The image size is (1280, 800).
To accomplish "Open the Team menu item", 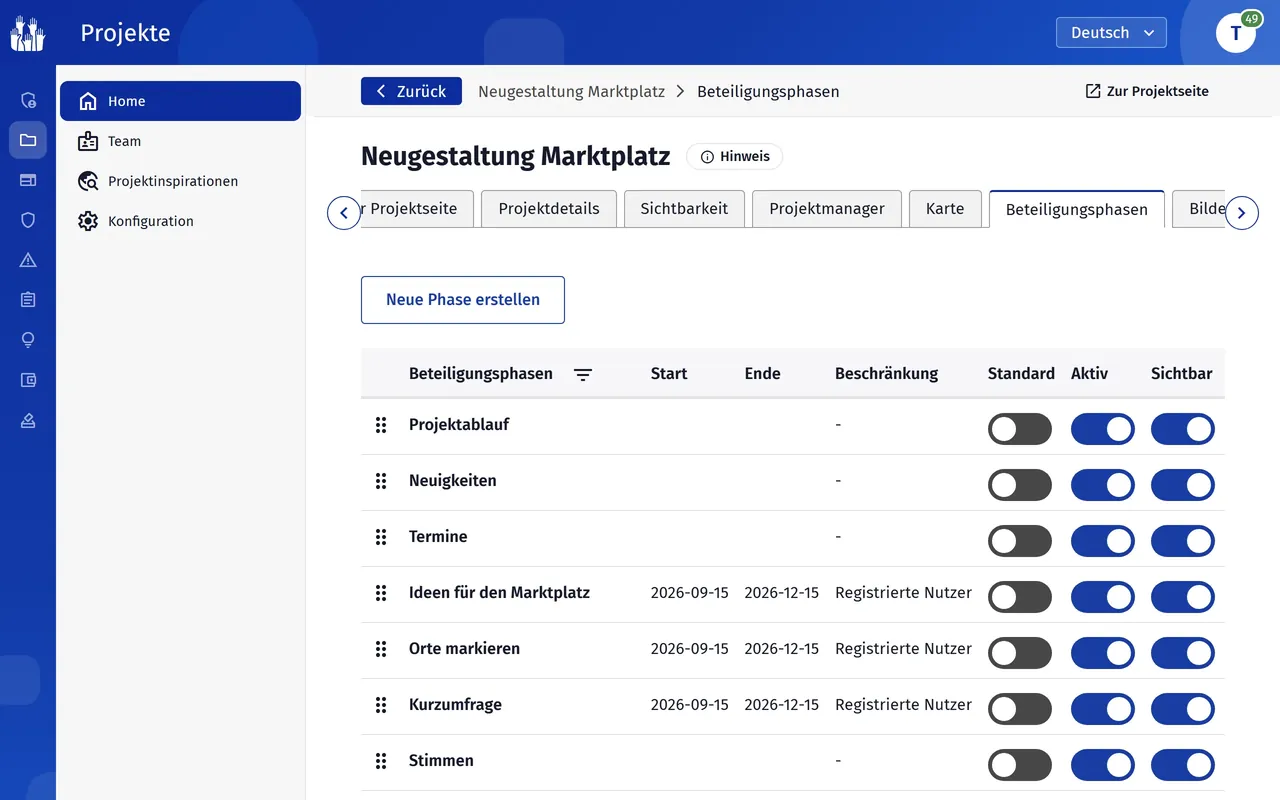I will (x=180, y=141).
